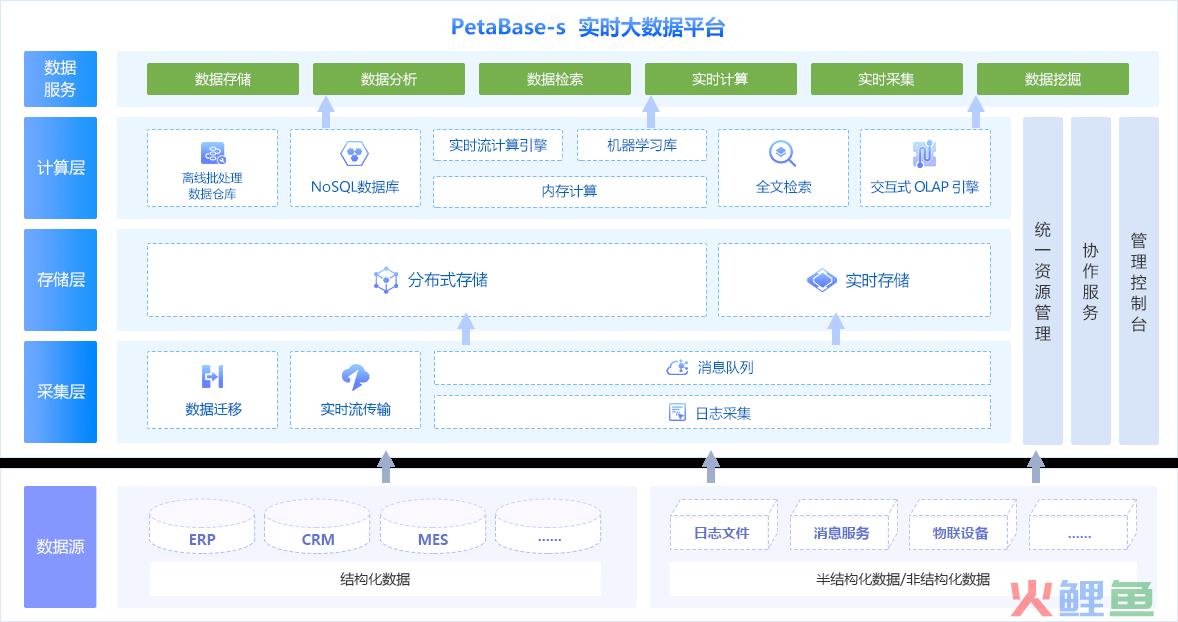Open the 计算层 layer label

coord(60,168)
